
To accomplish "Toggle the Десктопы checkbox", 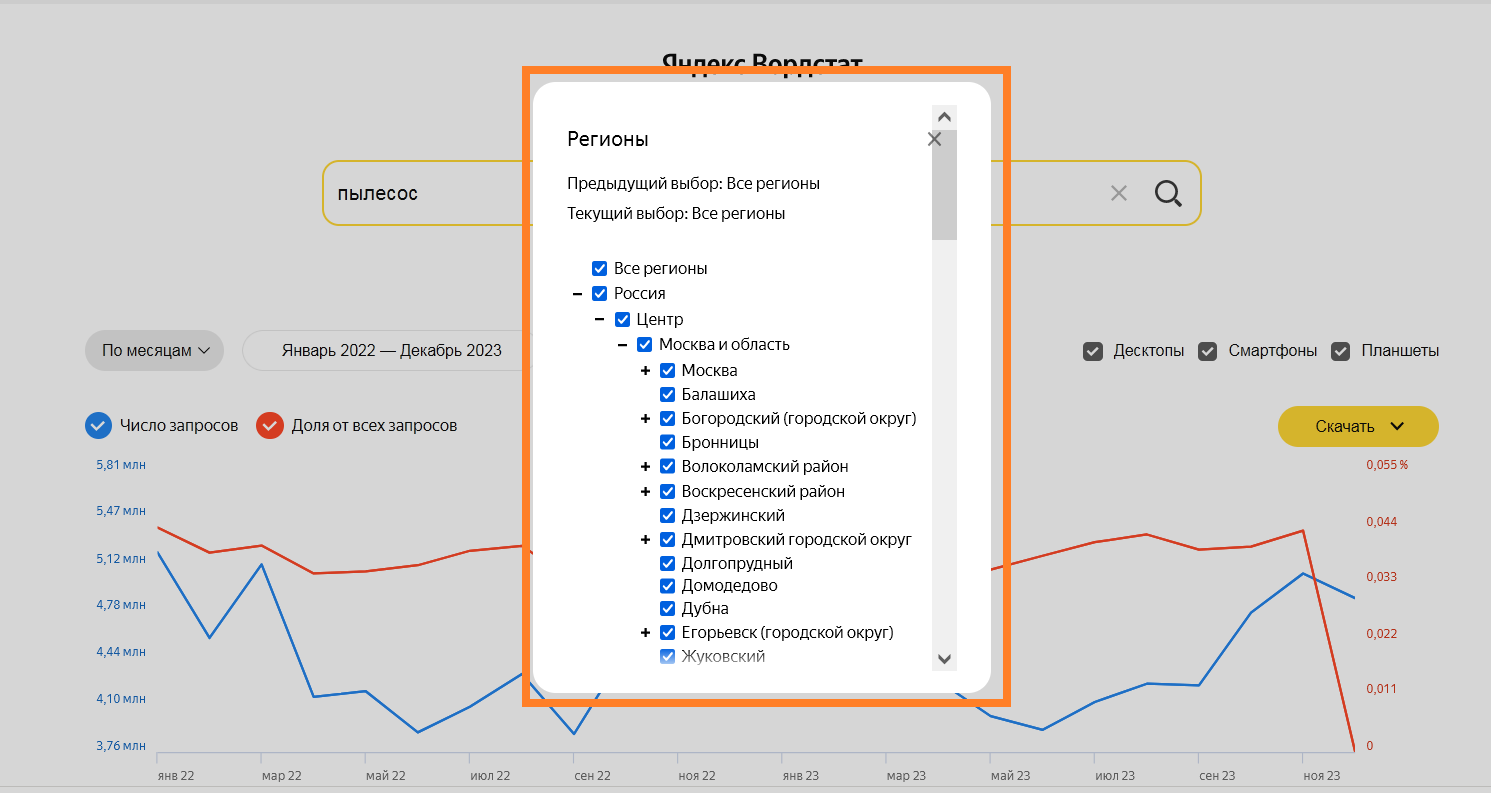I will coord(1093,351).
